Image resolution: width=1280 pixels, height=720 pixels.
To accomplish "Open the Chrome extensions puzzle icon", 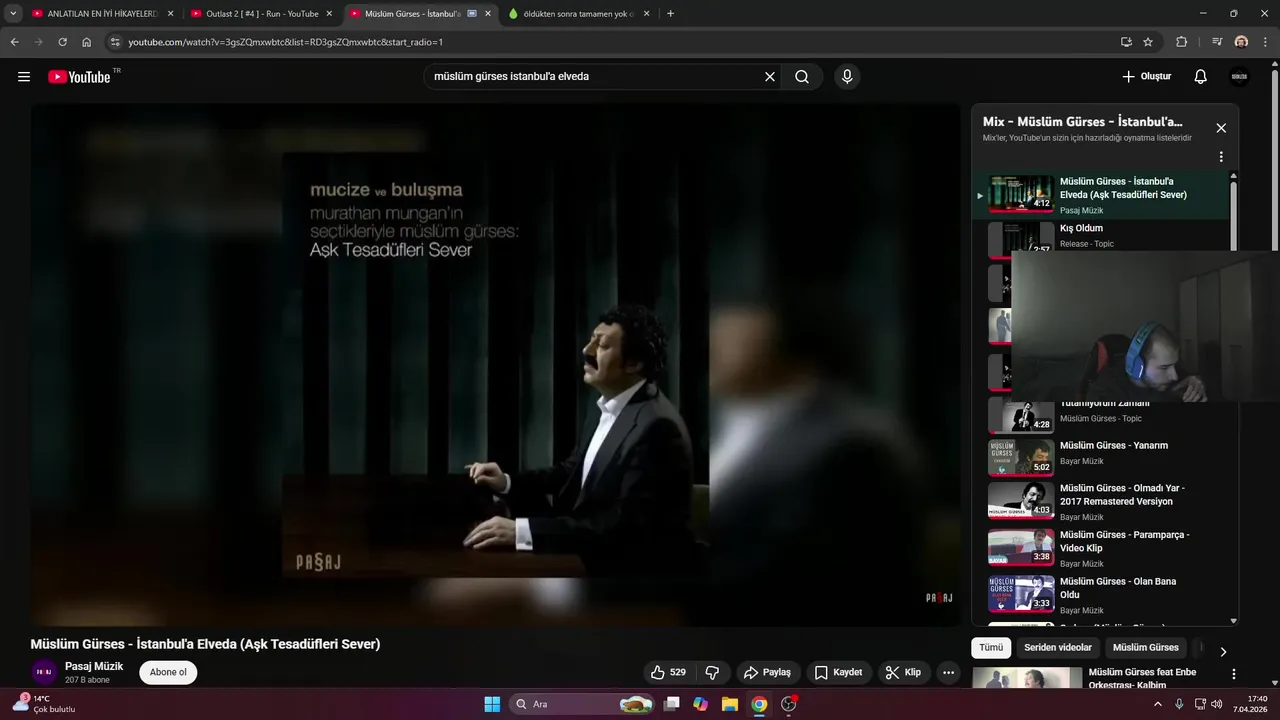I will click(x=1182, y=42).
